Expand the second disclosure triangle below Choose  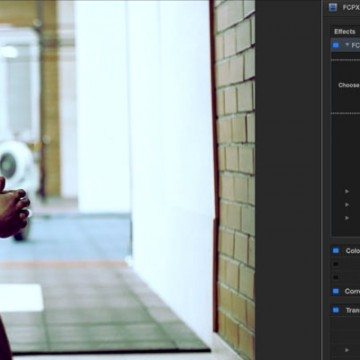click(347, 204)
